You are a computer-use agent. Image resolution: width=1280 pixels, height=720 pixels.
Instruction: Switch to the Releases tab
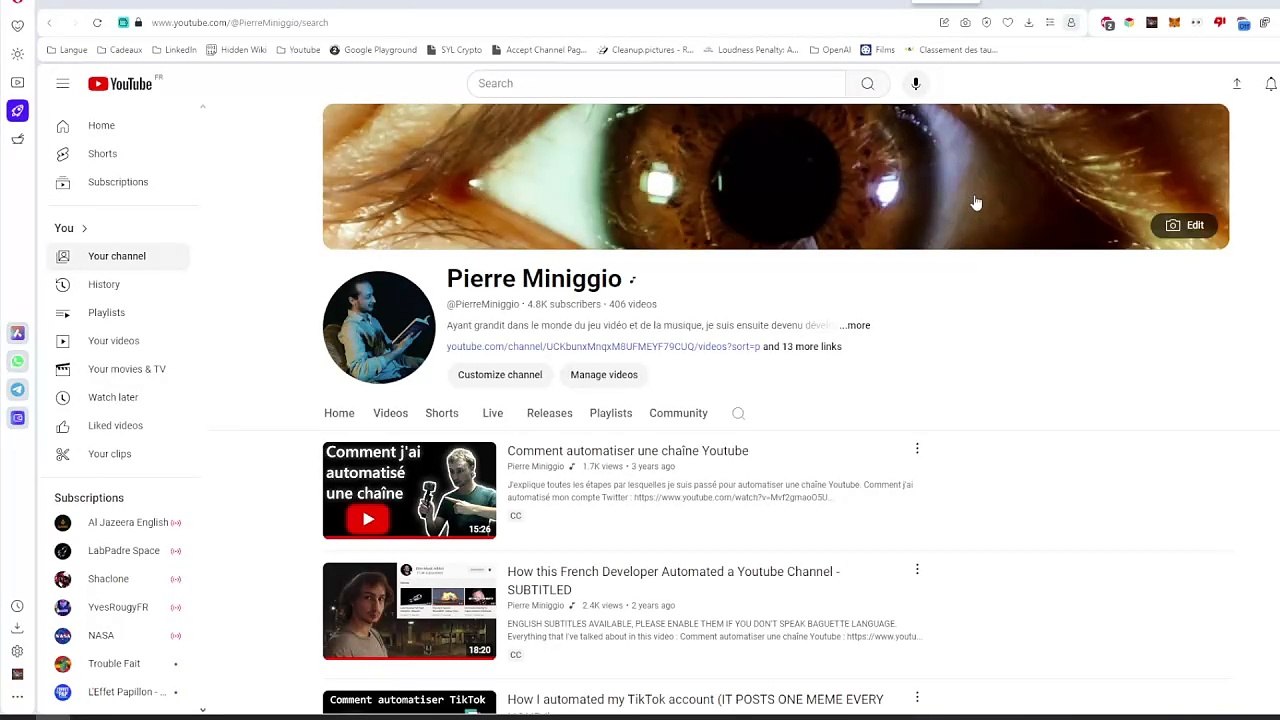pos(550,413)
